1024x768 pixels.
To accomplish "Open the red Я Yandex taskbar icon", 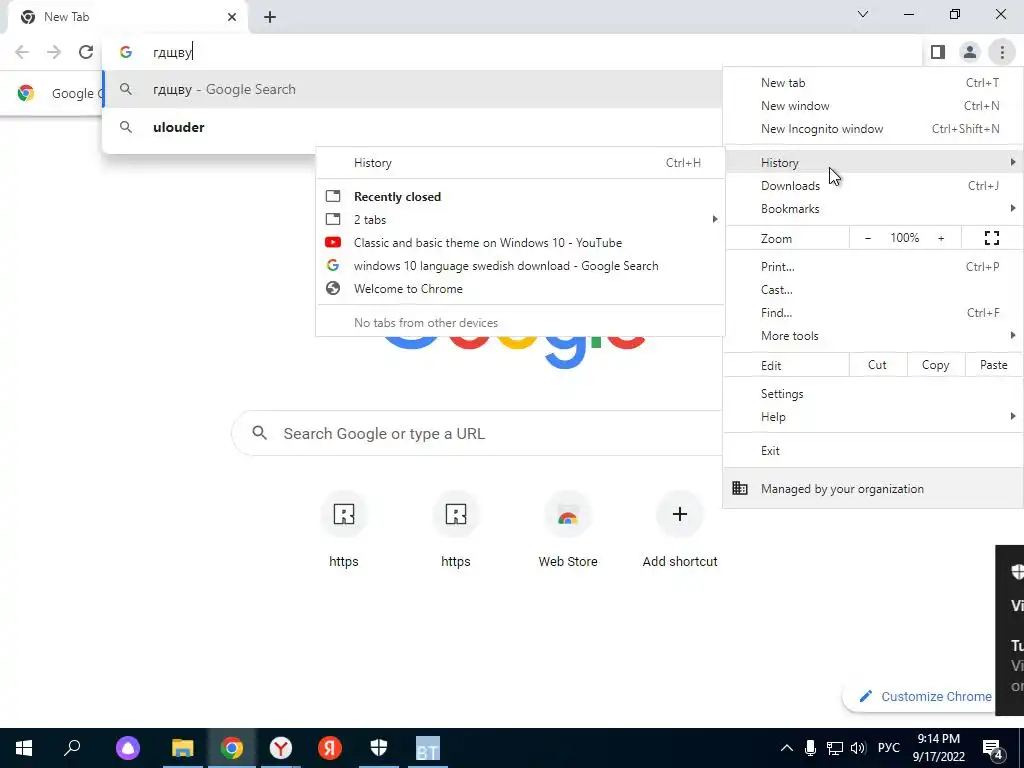I will coord(330,748).
